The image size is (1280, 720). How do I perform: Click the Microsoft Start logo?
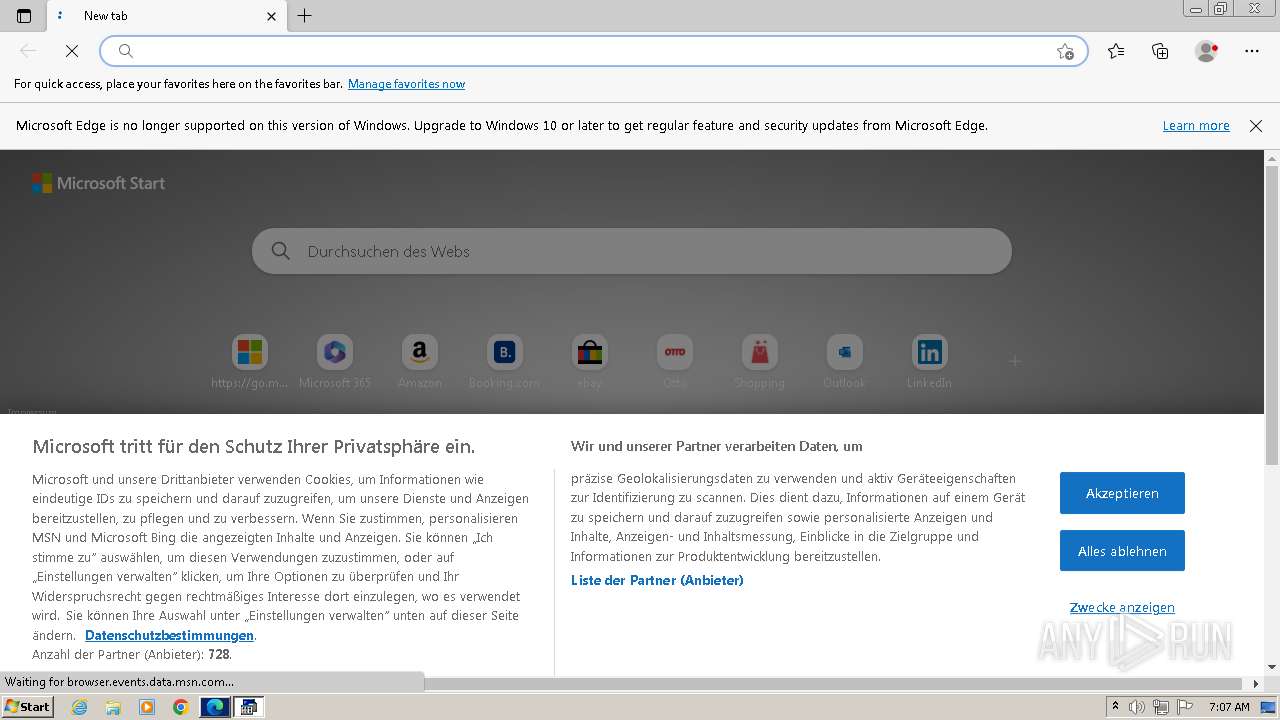tap(98, 183)
